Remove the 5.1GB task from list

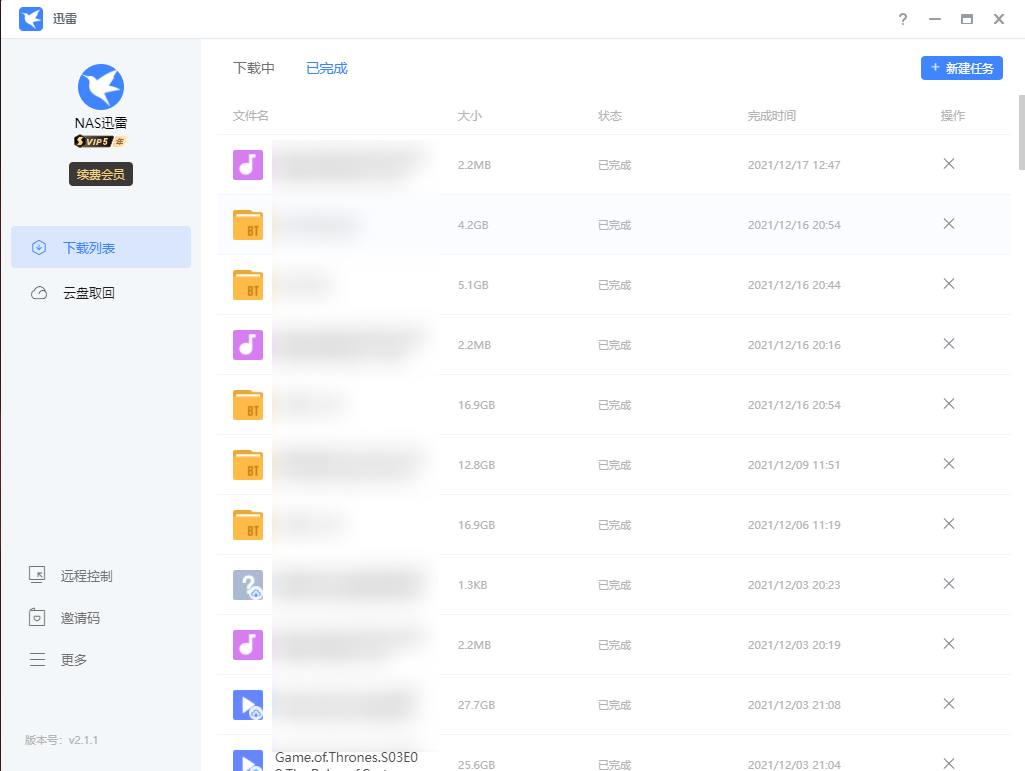[949, 284]
